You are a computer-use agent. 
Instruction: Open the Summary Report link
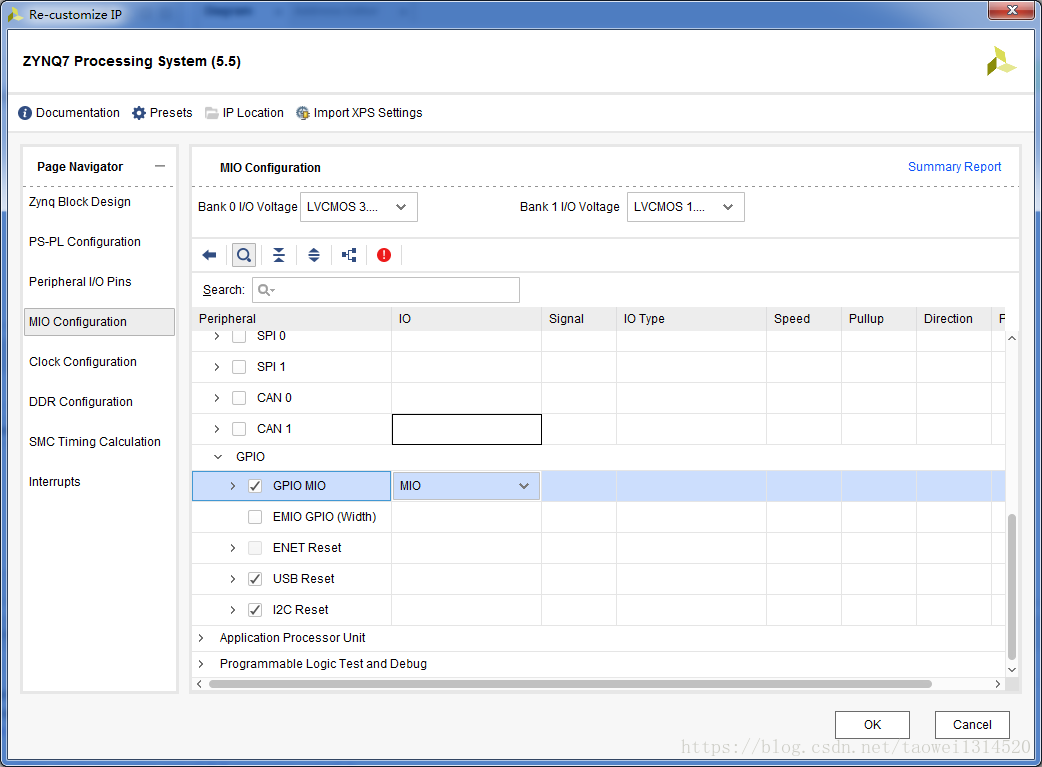click(x=954, y=167)
